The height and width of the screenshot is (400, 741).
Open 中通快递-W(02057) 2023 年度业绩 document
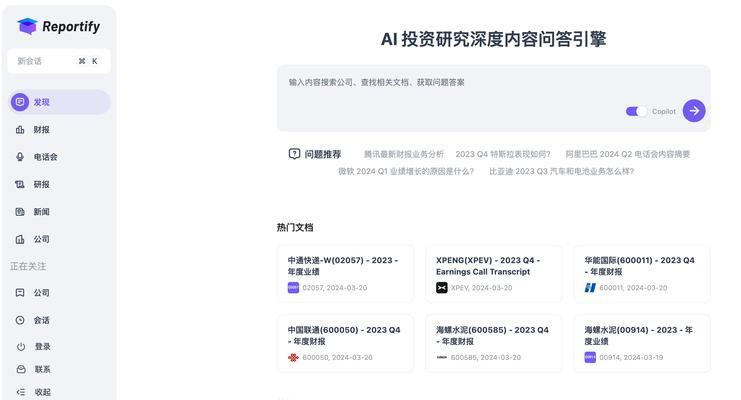coord(345,274)
